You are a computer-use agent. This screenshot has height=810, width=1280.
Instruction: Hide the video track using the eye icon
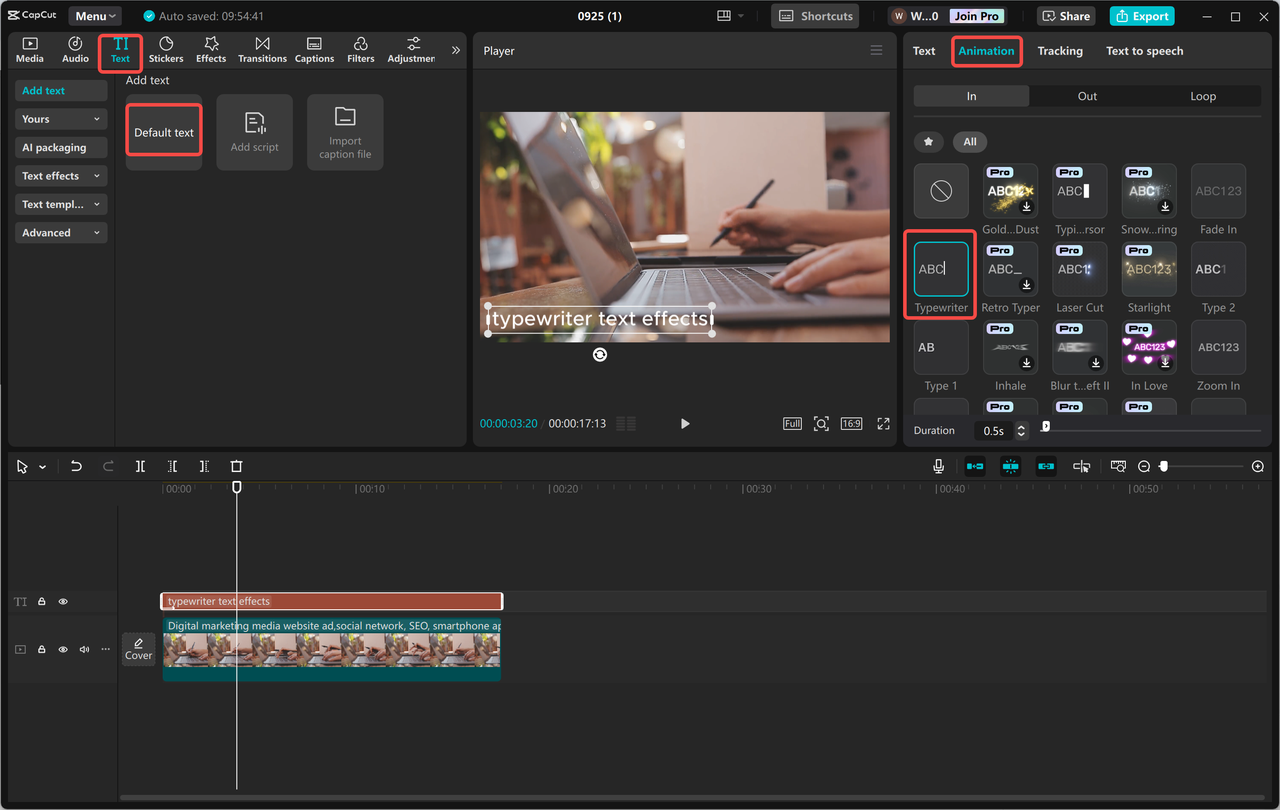click(62, 649)
